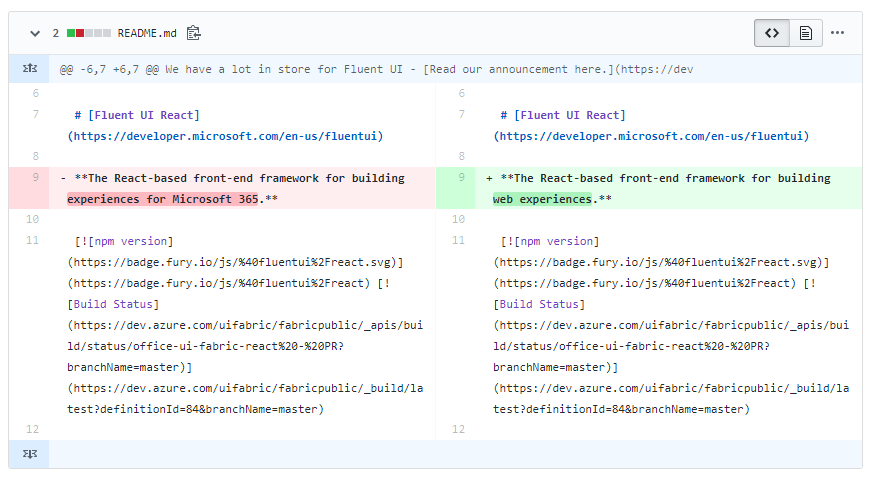
Task: Click left line number 7
Action: coord(36,114)
